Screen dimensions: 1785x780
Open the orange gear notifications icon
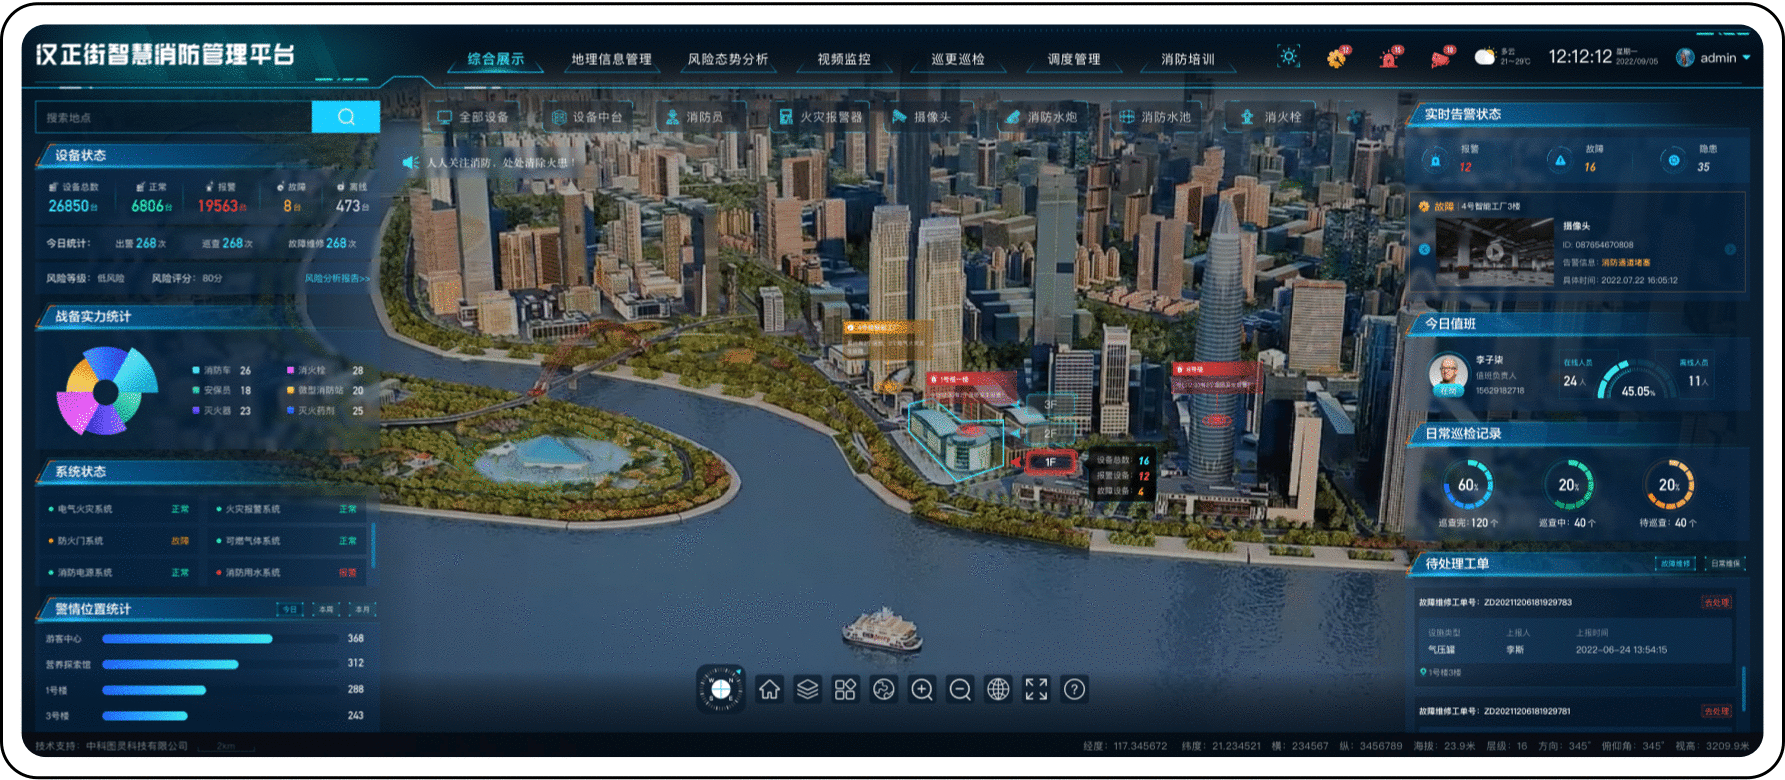(1337, 58)
